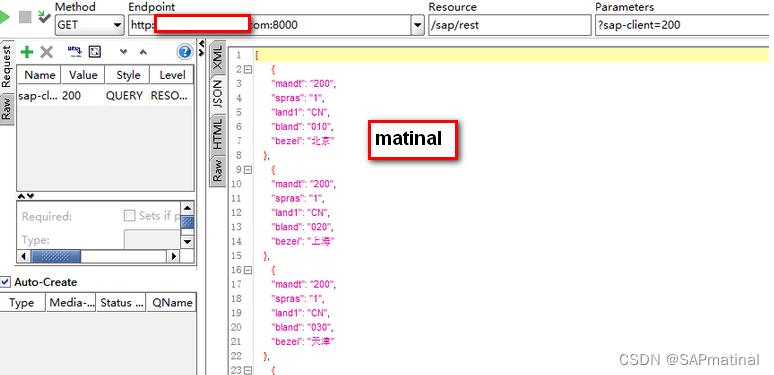This screenshot has height=375, width=774.
Task: Click the Status column header in the lower table
Action: pos(121,303)
